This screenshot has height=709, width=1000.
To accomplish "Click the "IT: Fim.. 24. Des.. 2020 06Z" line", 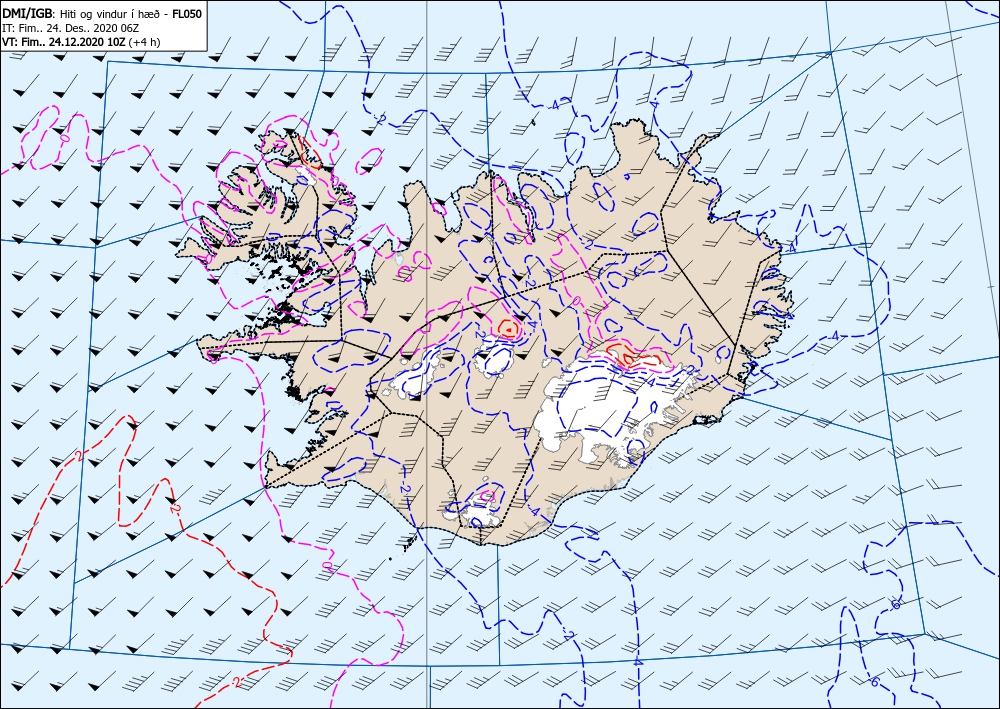I will (70, 28).
